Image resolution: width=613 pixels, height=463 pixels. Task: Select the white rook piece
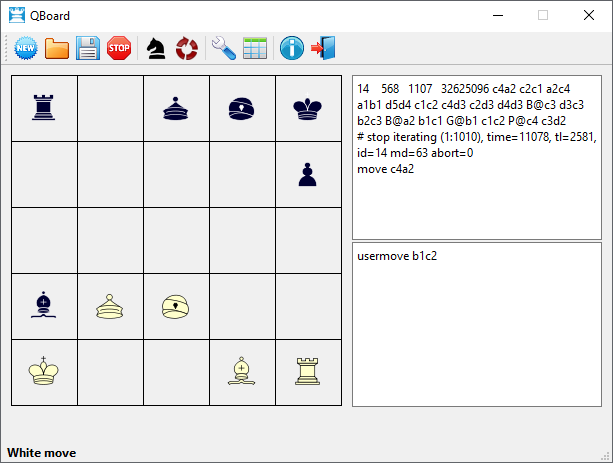pos(307,371)
